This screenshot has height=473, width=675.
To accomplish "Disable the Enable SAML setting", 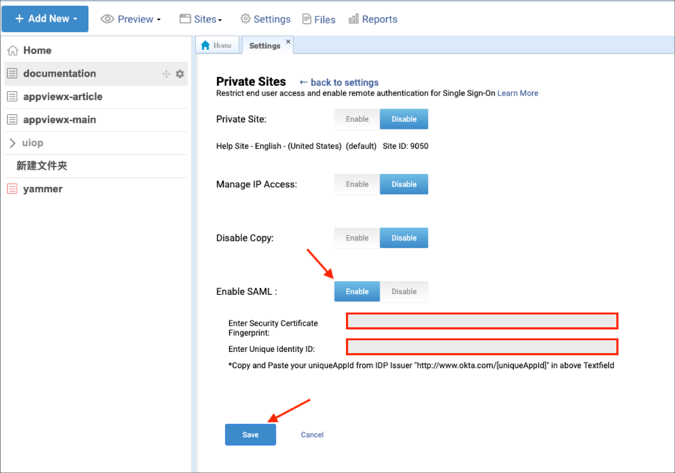I will (x=404, y=291).
